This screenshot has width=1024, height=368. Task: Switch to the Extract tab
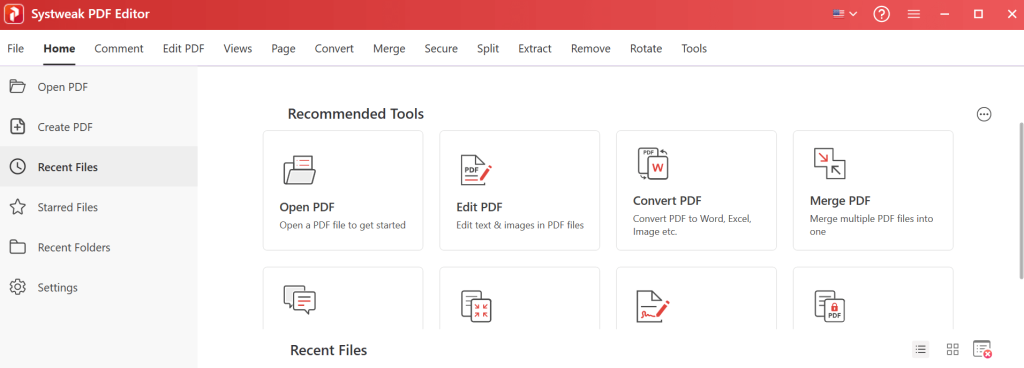coord(535,48)
